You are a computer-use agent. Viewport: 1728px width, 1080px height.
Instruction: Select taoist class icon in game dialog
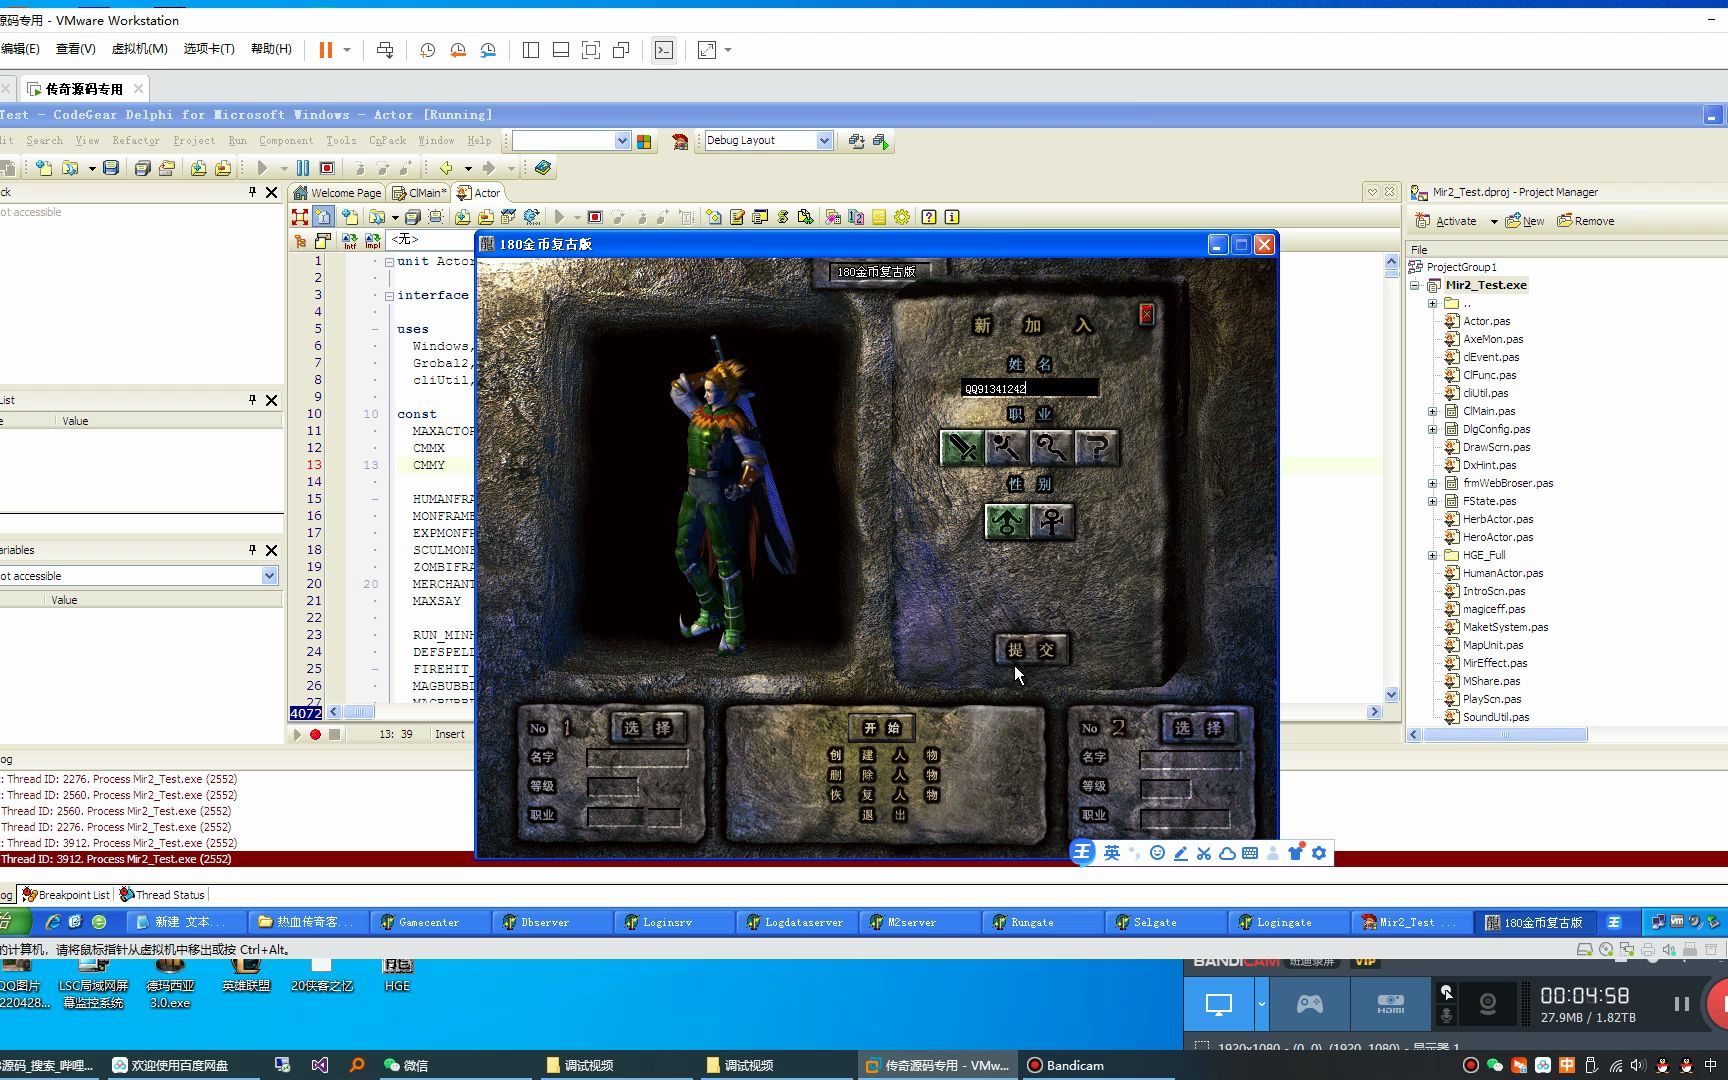coord(1051,448)
